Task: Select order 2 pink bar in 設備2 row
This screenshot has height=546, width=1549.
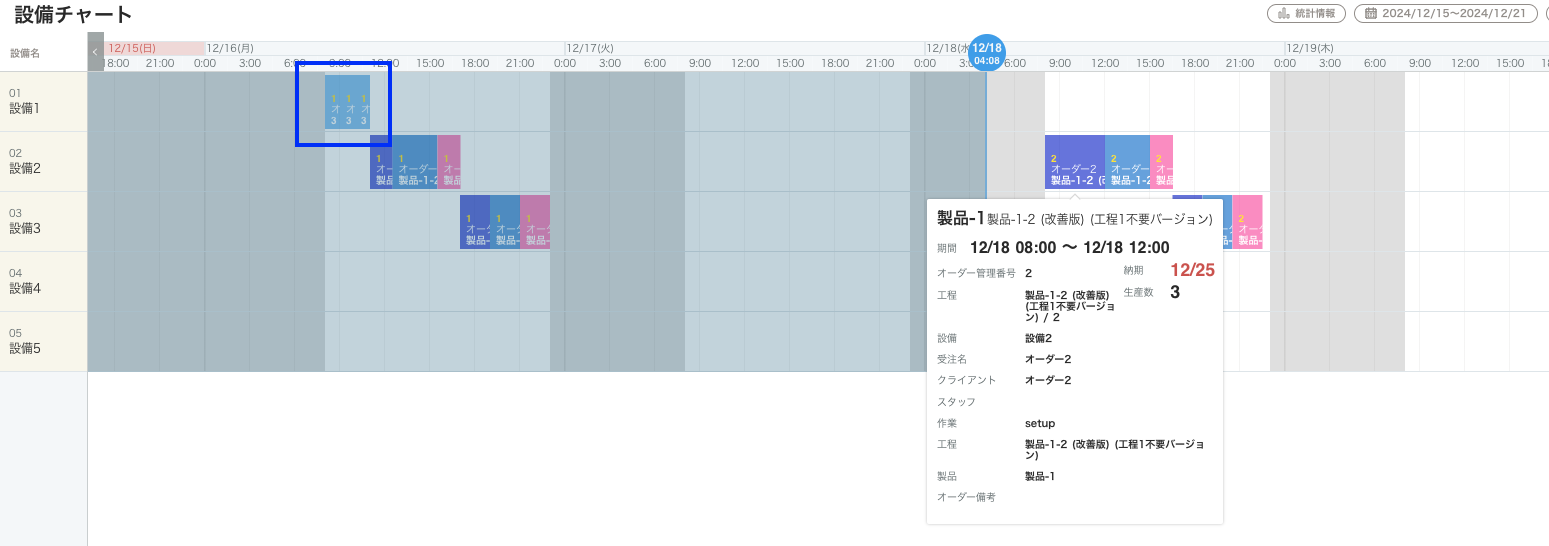Action: tap(1161, 162)
